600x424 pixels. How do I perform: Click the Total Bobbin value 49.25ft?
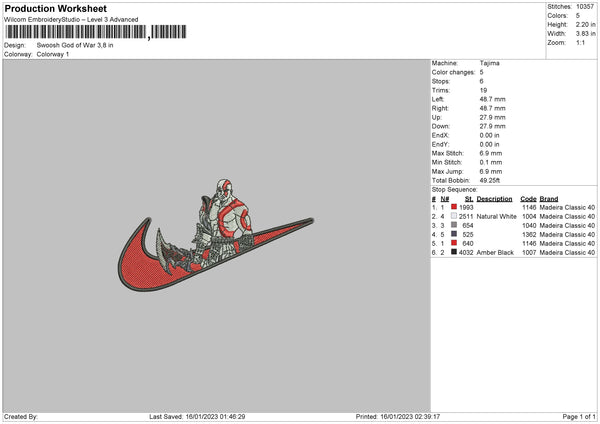pos(490,180)
